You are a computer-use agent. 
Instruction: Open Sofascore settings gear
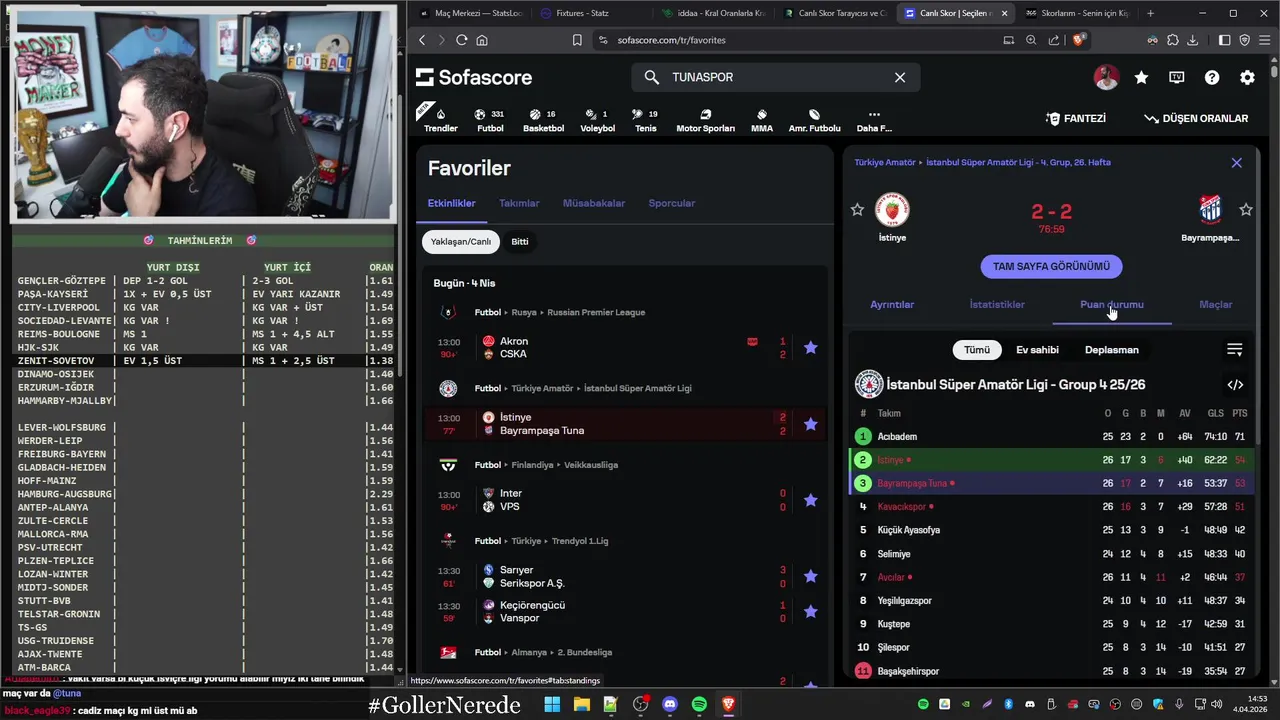pos(1247,77)
